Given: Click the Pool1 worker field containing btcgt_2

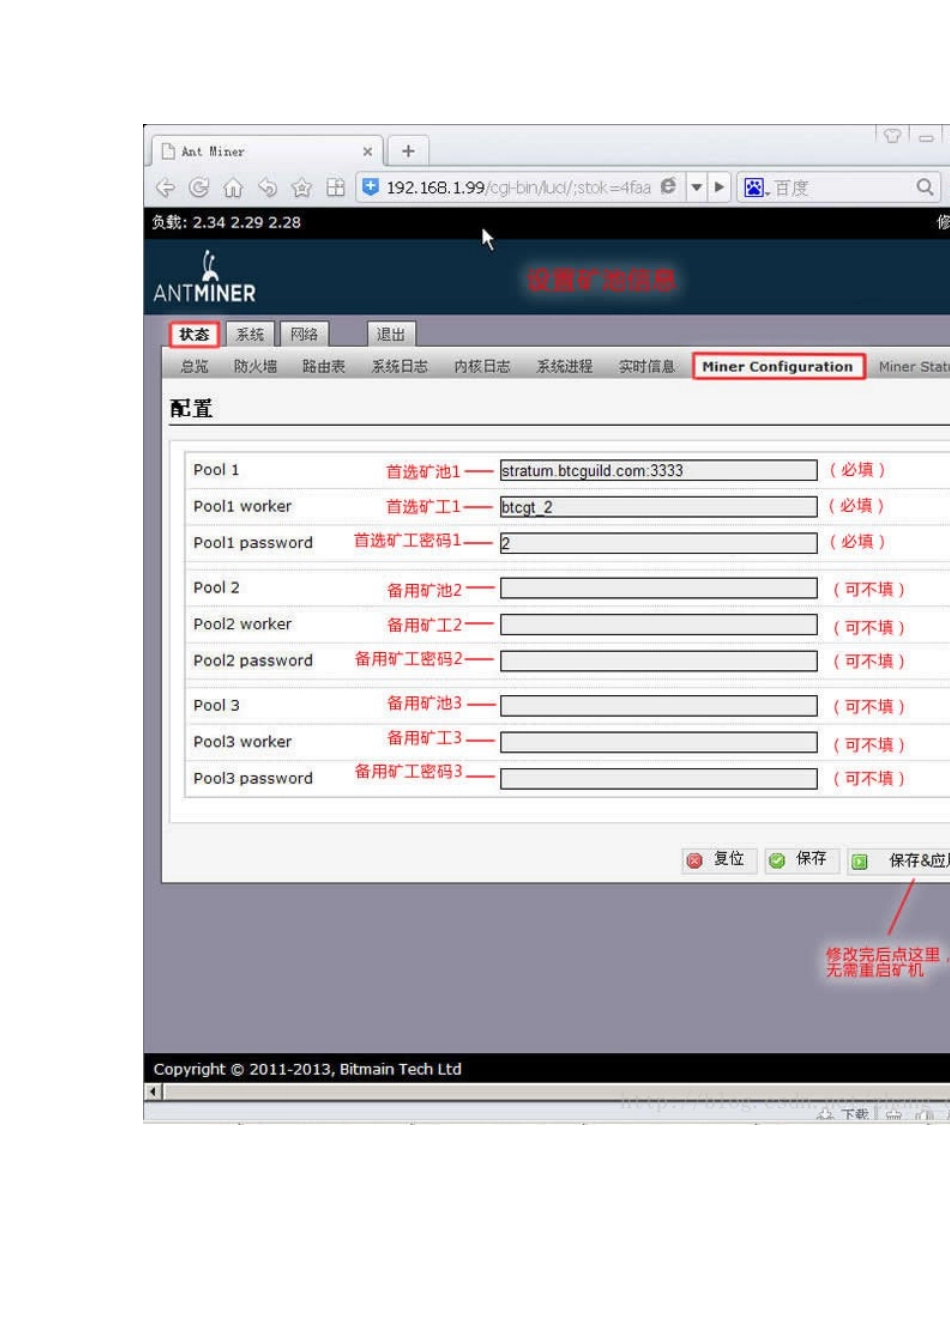Looking at the screenshot, I should click(659, 507).
